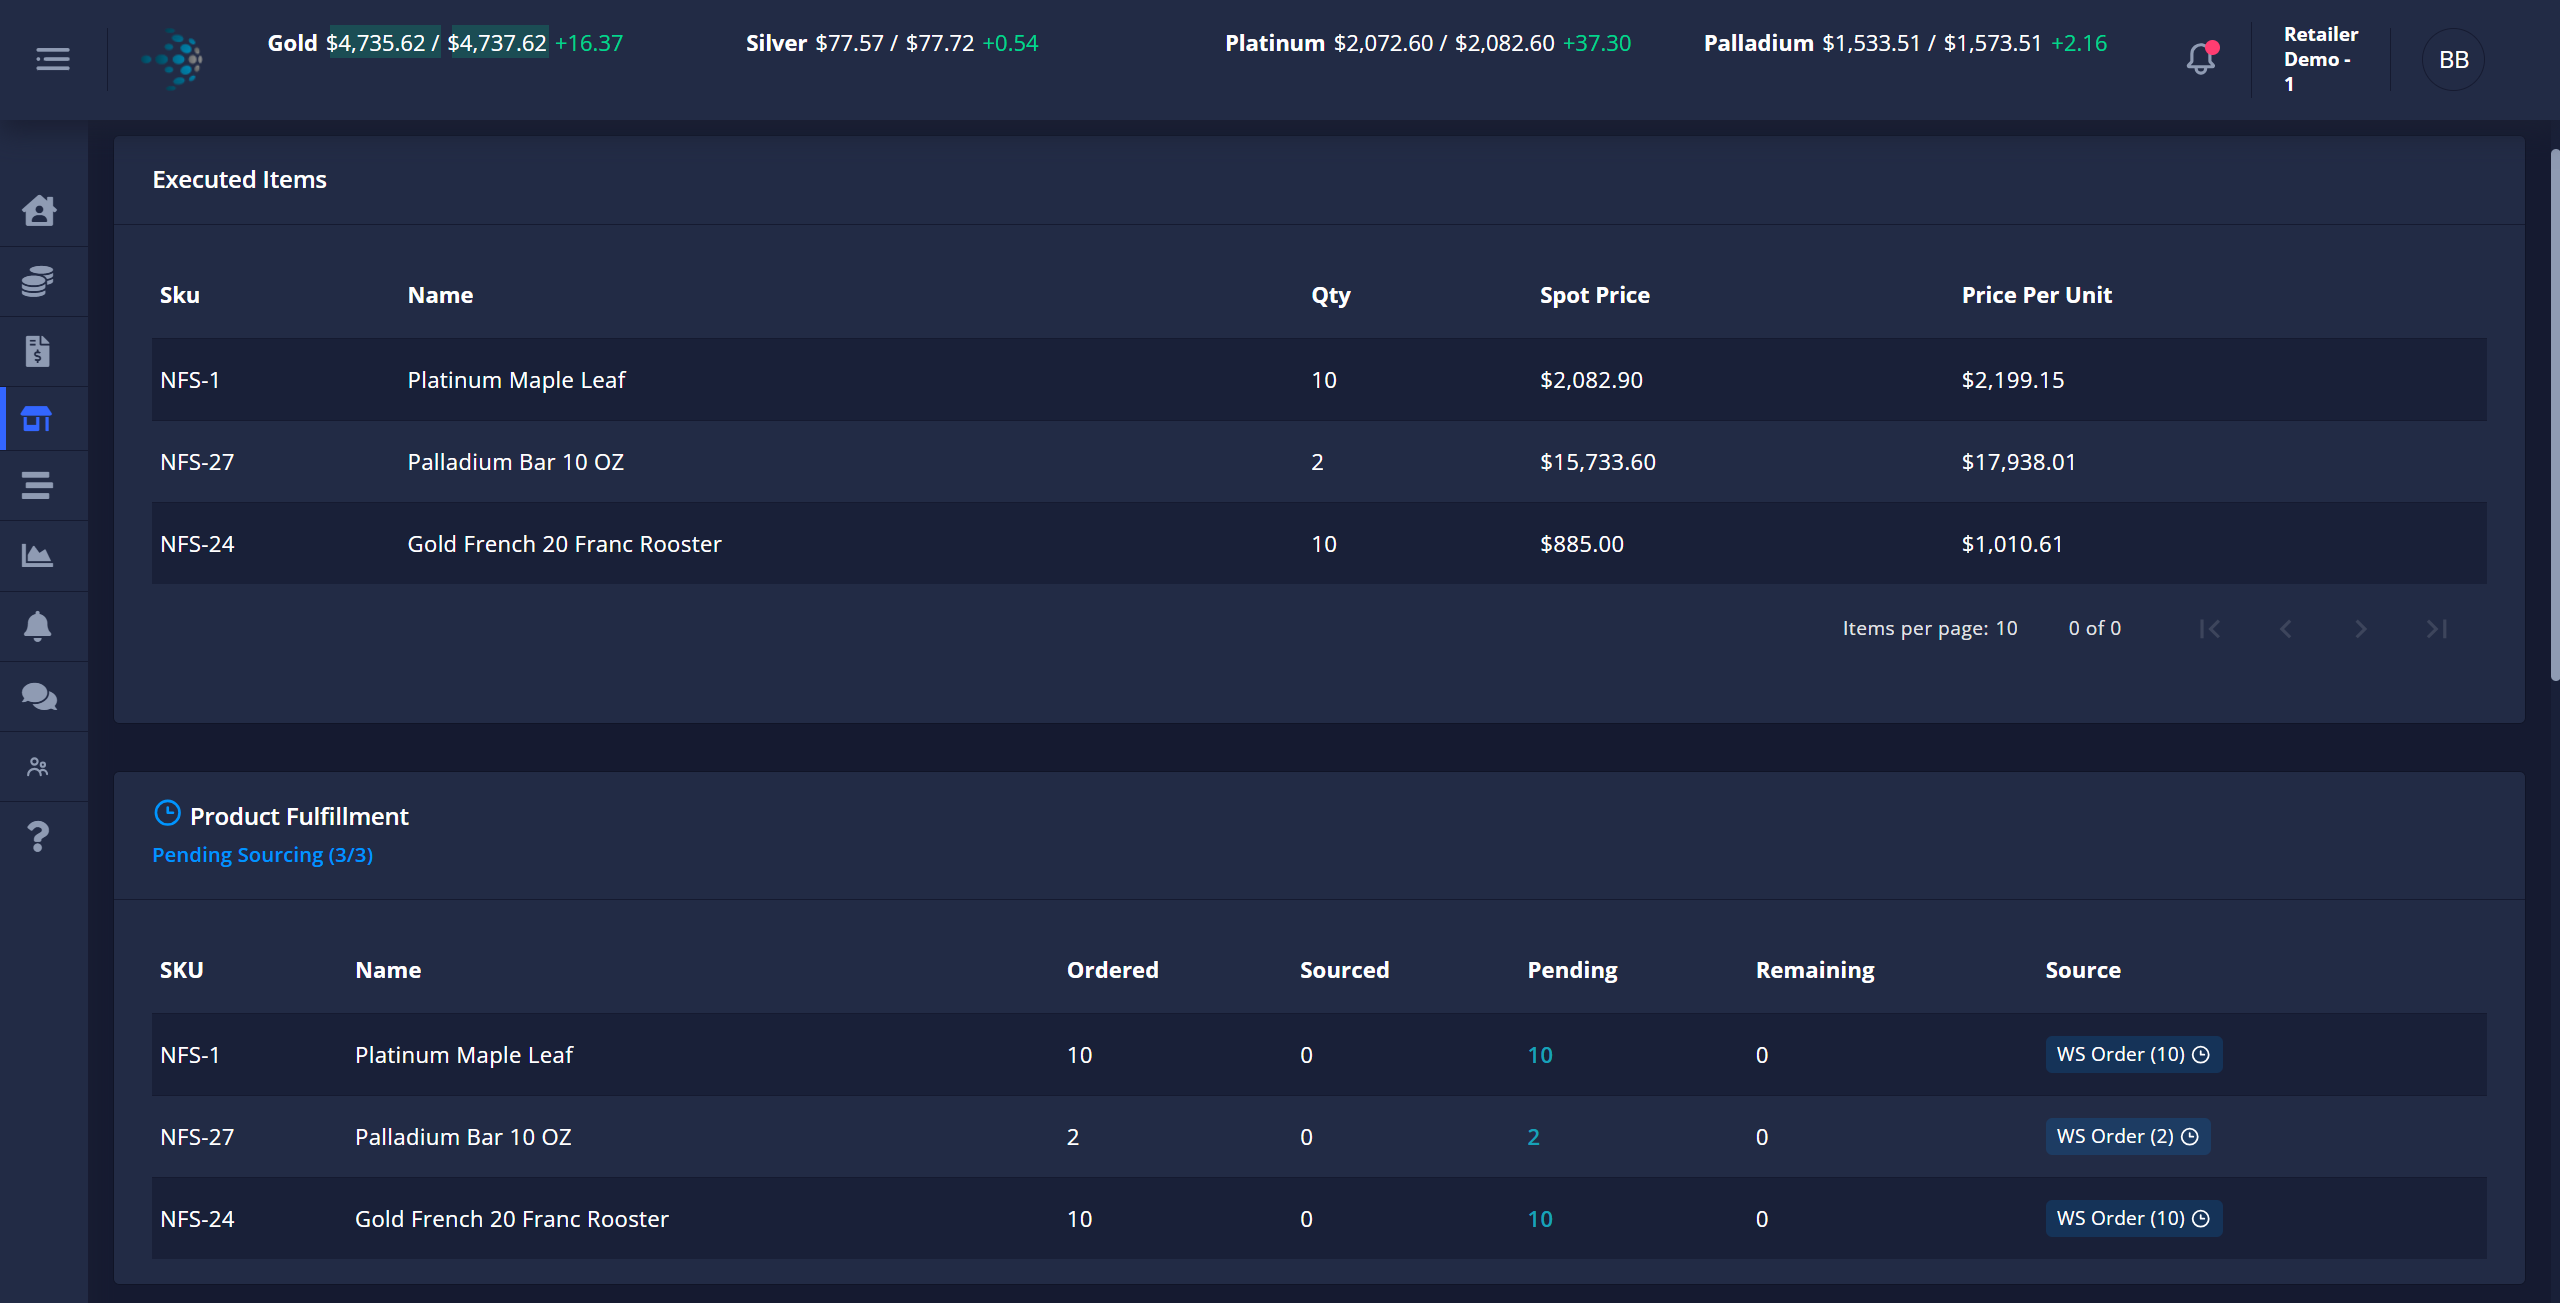
Task: Go to first page of Executed Items
Action: [2210, 629]
